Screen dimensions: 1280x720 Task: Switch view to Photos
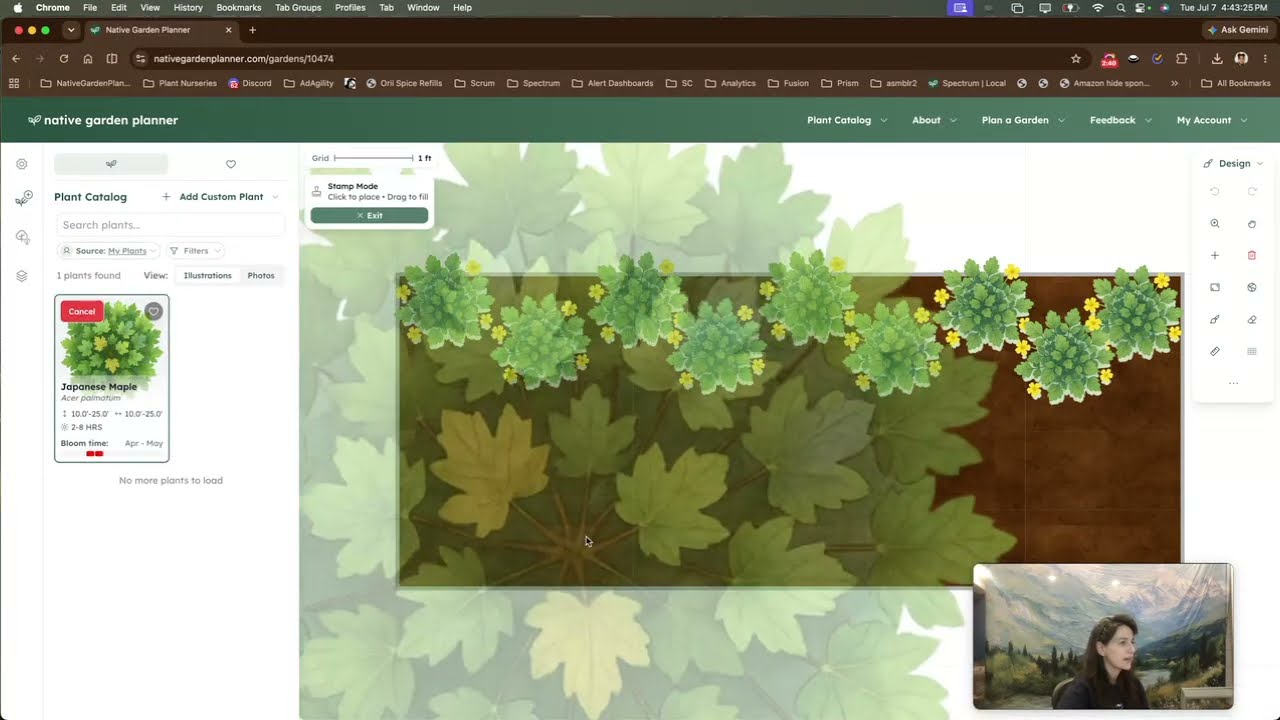coord(261,275)
